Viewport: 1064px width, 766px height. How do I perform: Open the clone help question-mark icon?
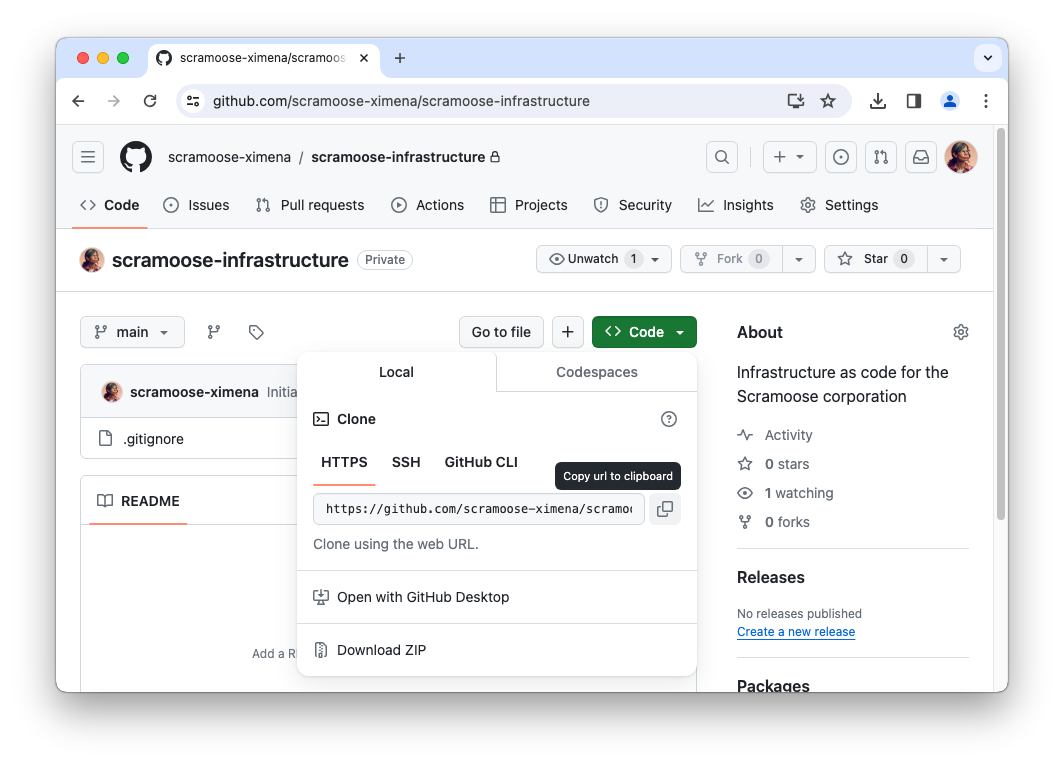[x=669, y=419]
